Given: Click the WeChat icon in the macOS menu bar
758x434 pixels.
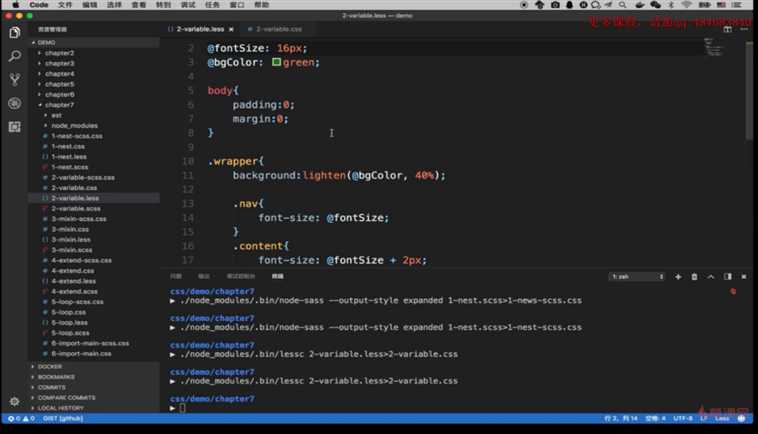Looking at the screenshot, I should tap(655, 5).
